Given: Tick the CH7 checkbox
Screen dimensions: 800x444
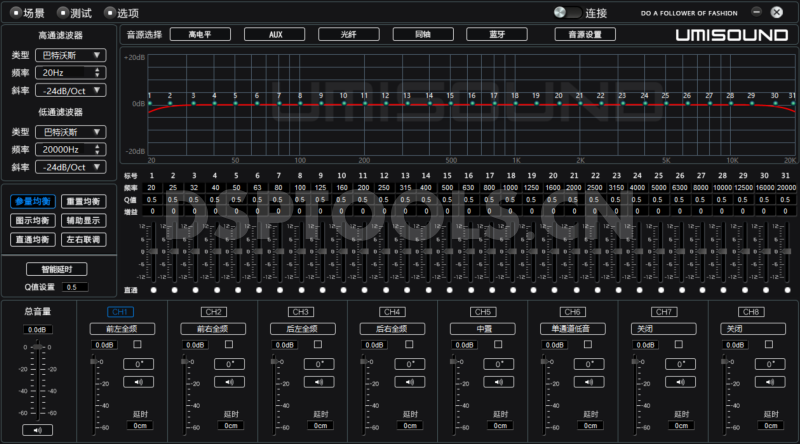Looking at the screenshot, I should [679, 344].
